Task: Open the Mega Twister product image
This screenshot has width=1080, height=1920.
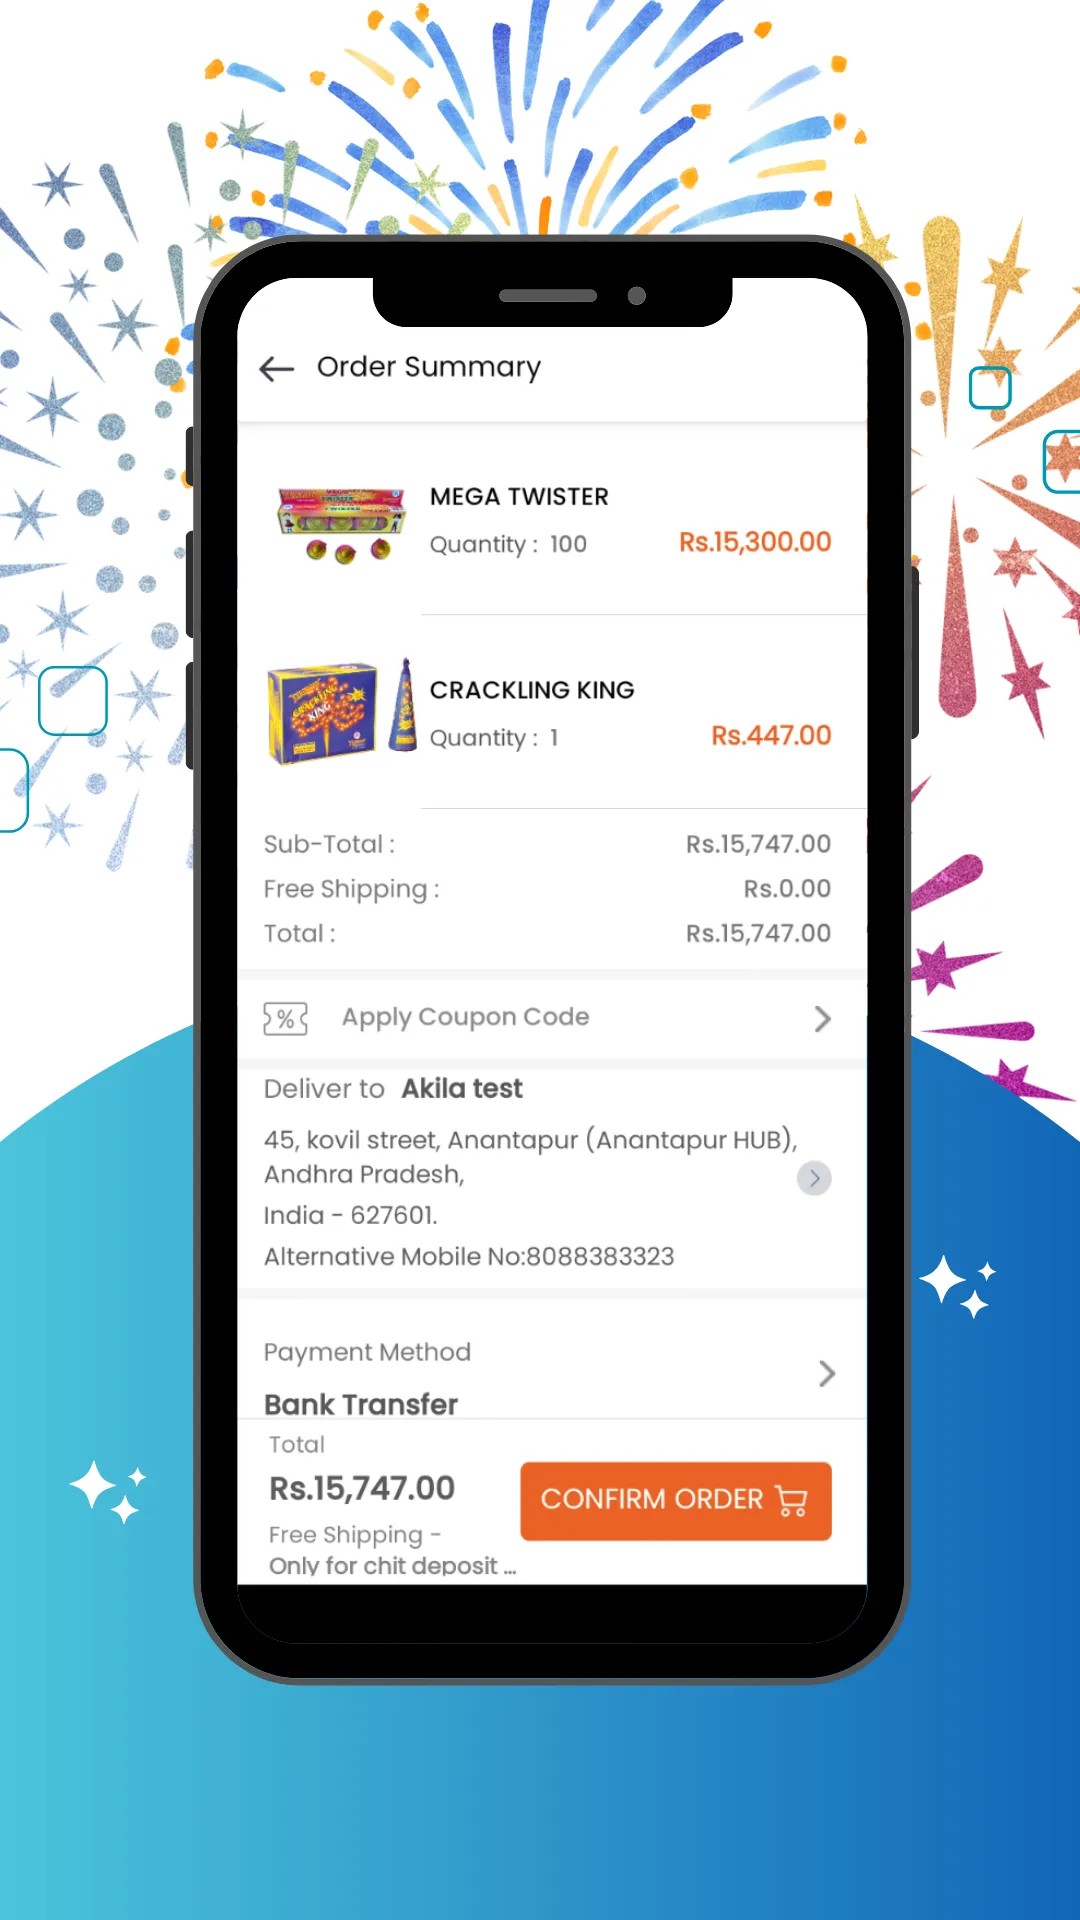Action: pos(341,526)
